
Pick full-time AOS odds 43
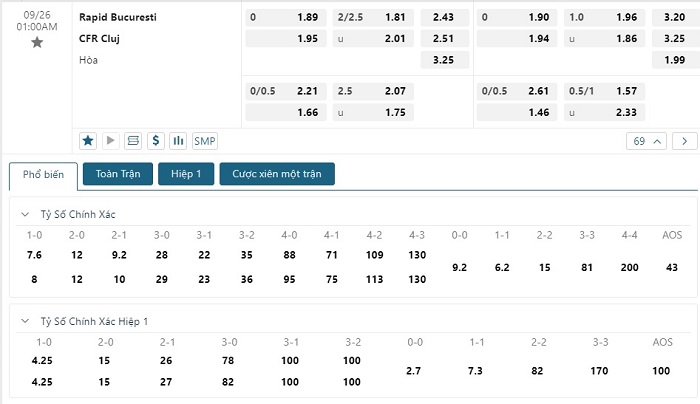click(672, 267)
